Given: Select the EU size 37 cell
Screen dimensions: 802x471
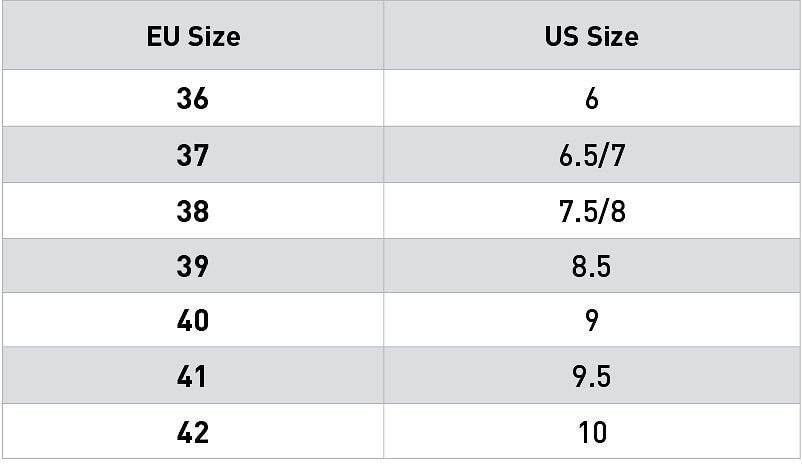Looking at the screenshot, I should (193, 155).
